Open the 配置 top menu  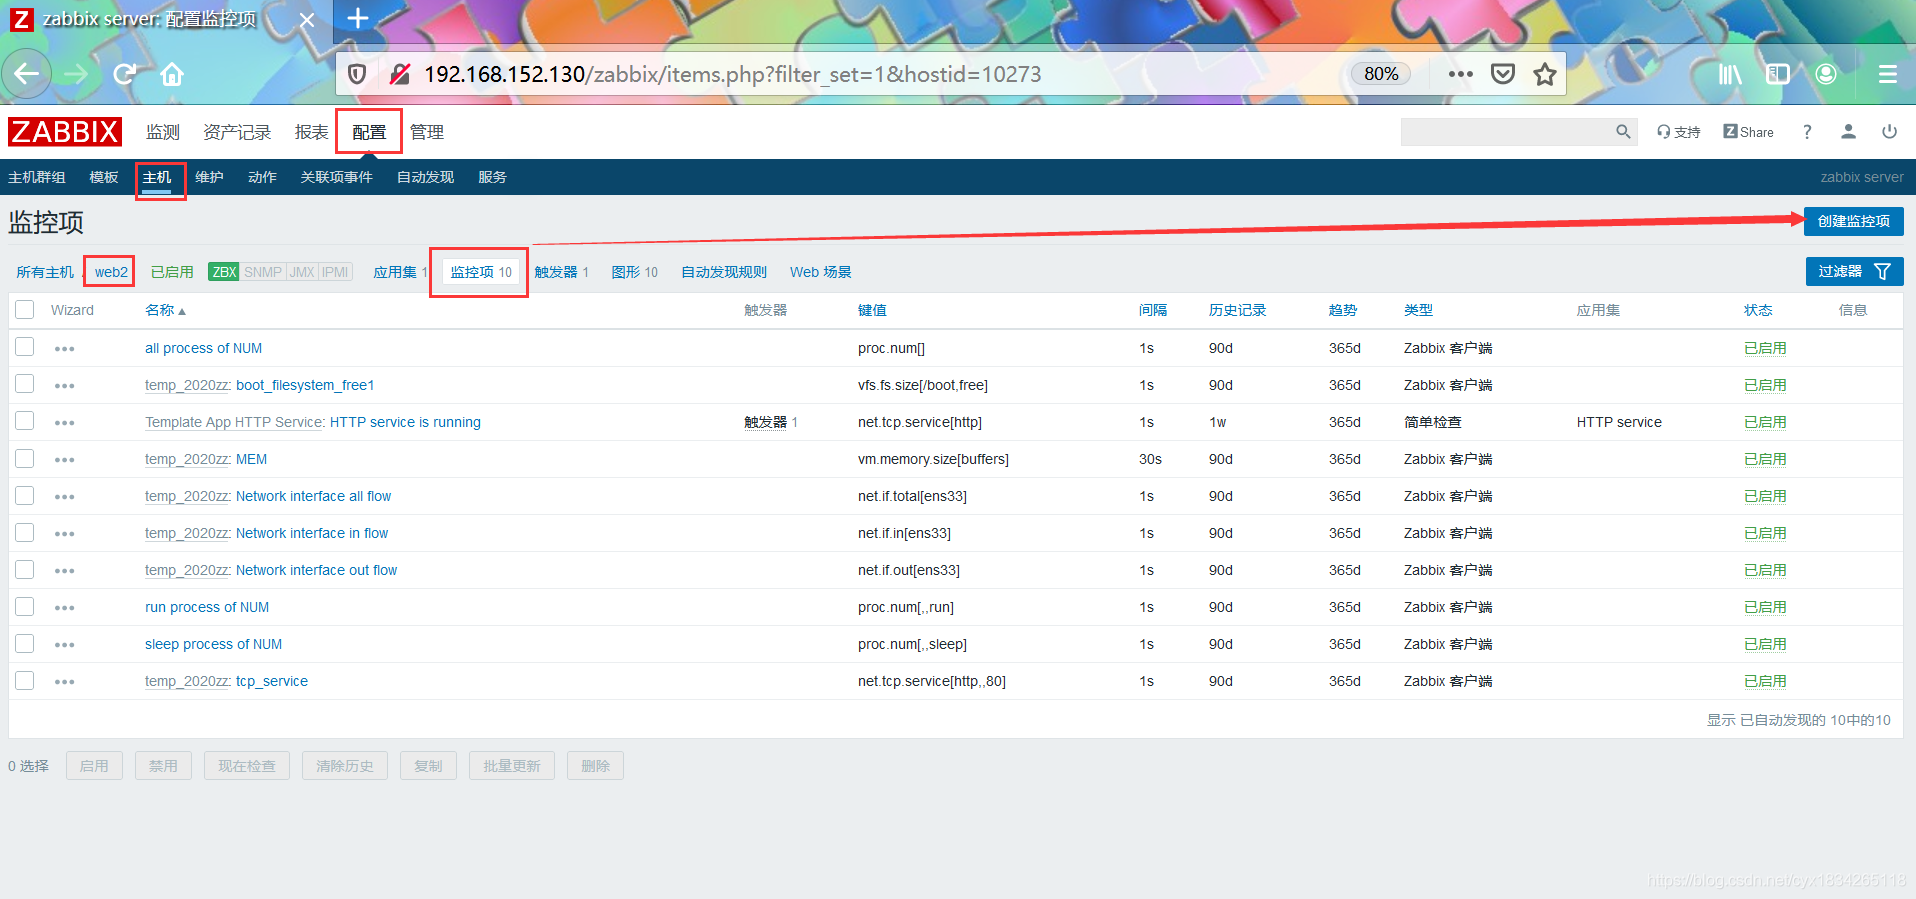[369, 132]
